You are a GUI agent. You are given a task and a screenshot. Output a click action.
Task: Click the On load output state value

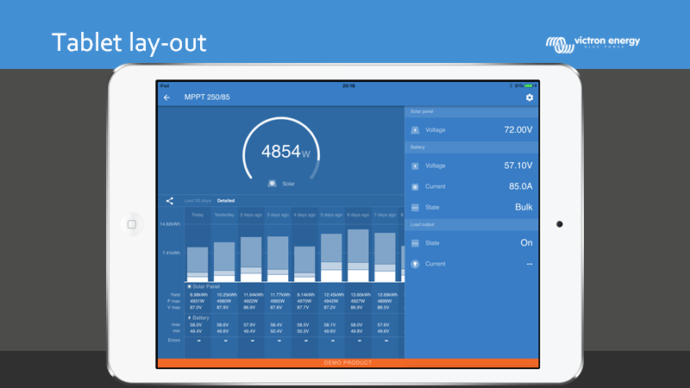[526, 243]
